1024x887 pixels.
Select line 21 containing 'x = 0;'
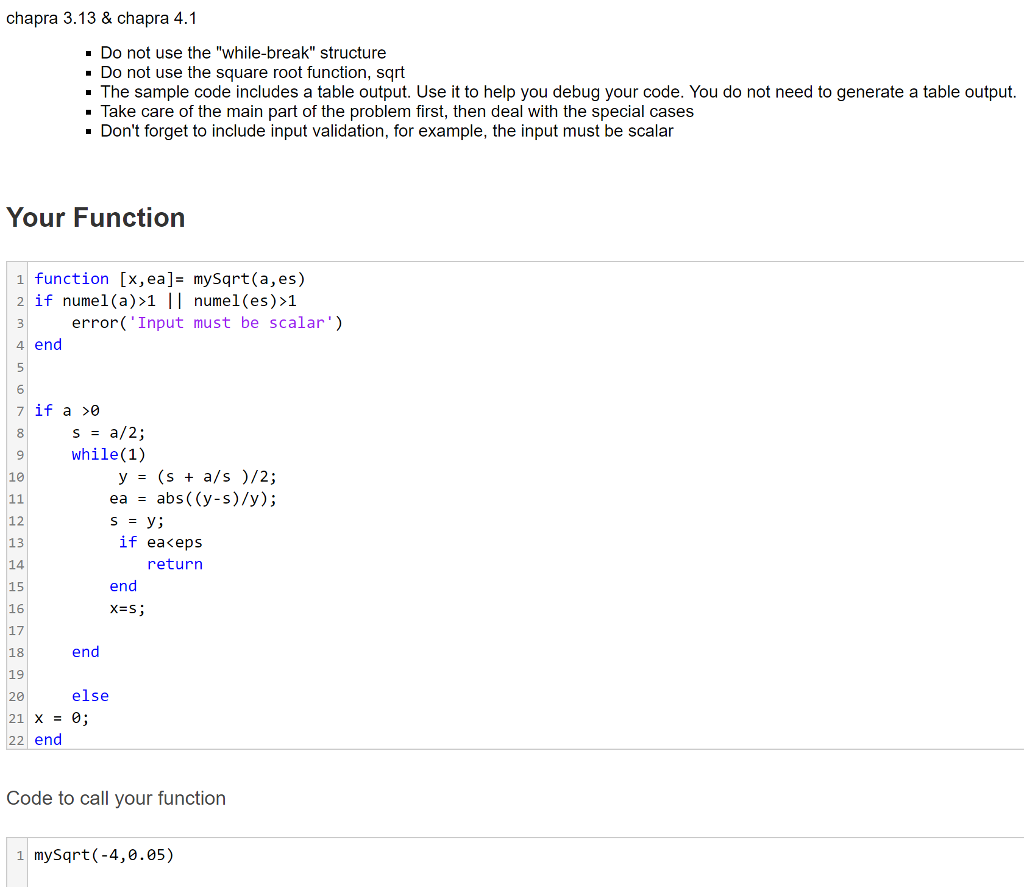click(60, 717)
